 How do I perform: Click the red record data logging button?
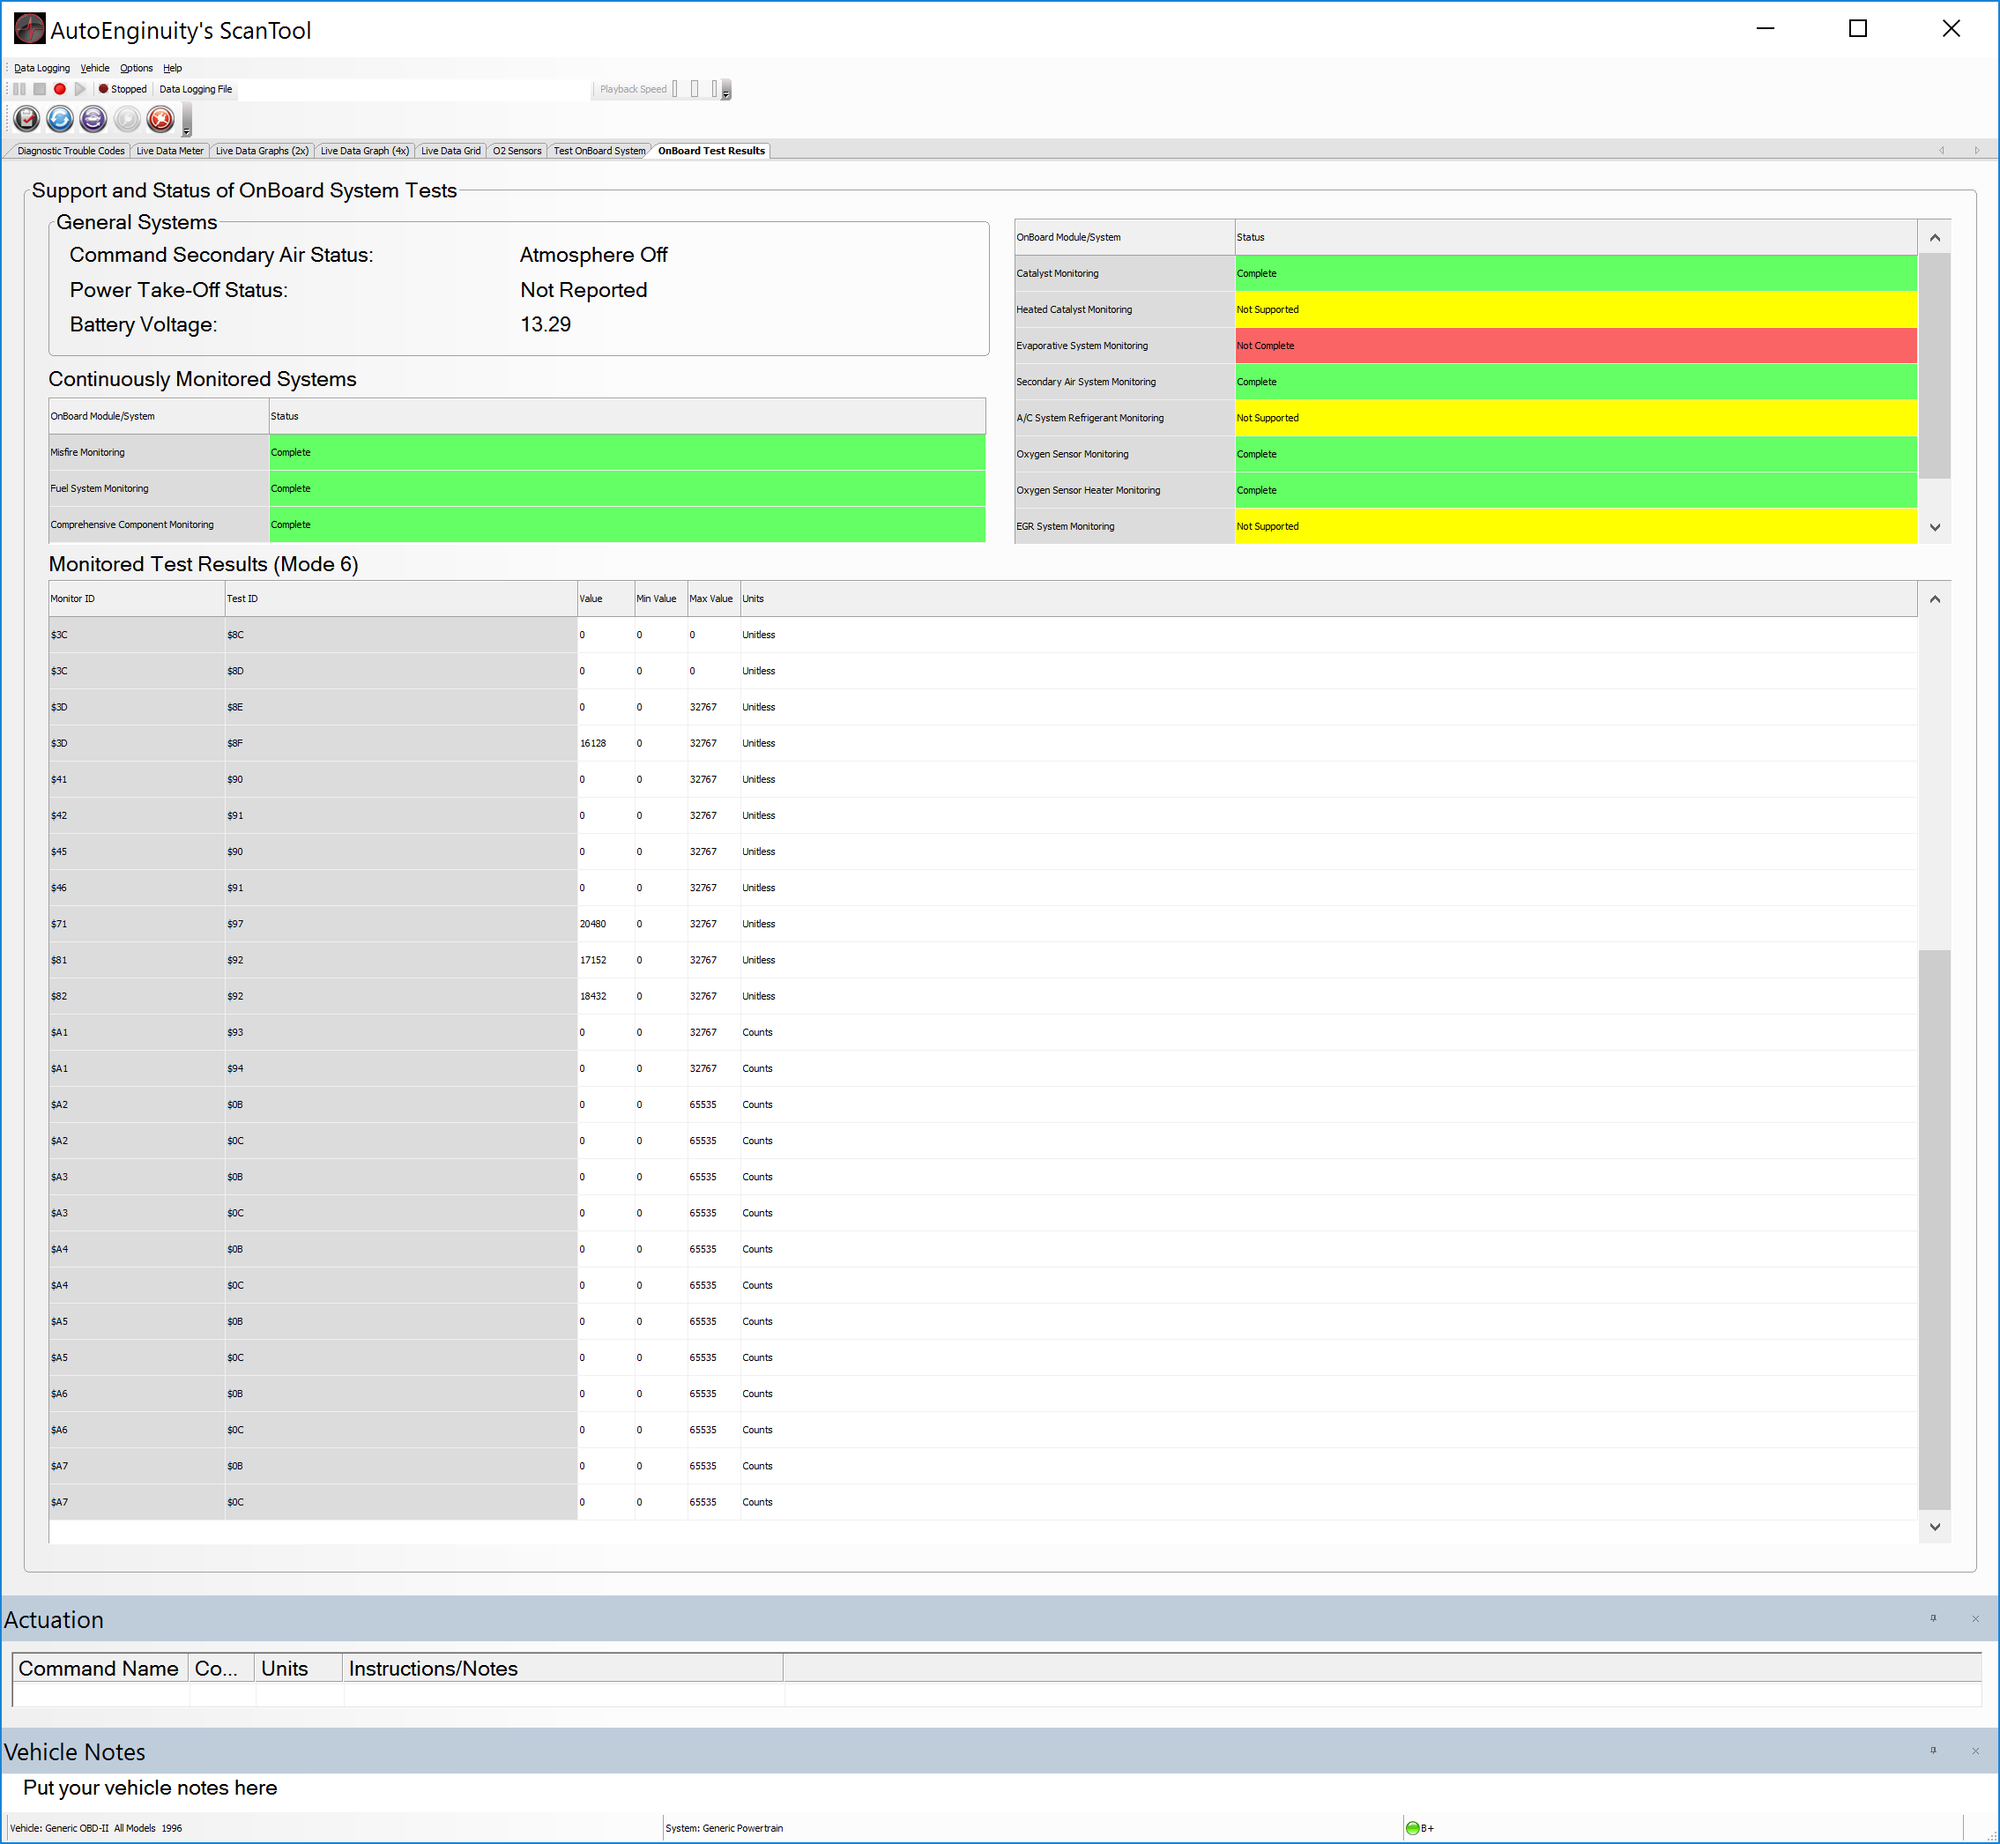click(59, 89)
